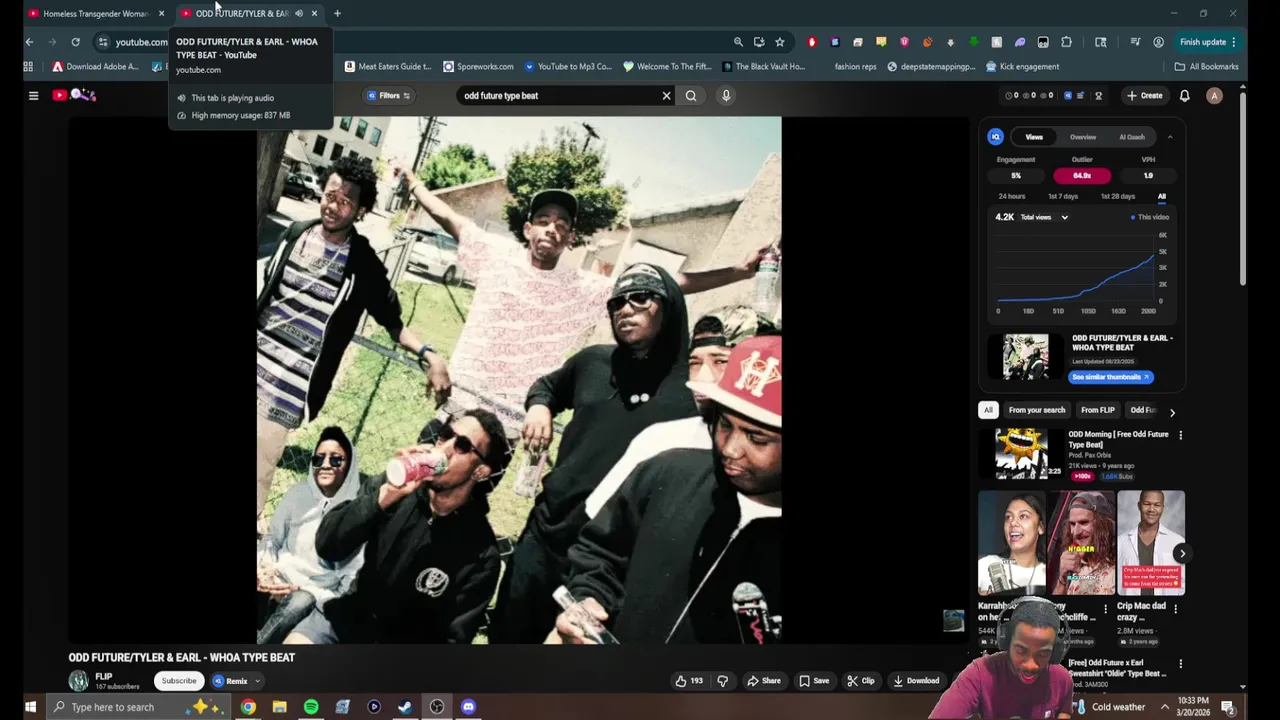This screenshot has height=720, width=1280.
Task: Open the Filters button near search
Action: pyautogui.click(x=389, y=96)
